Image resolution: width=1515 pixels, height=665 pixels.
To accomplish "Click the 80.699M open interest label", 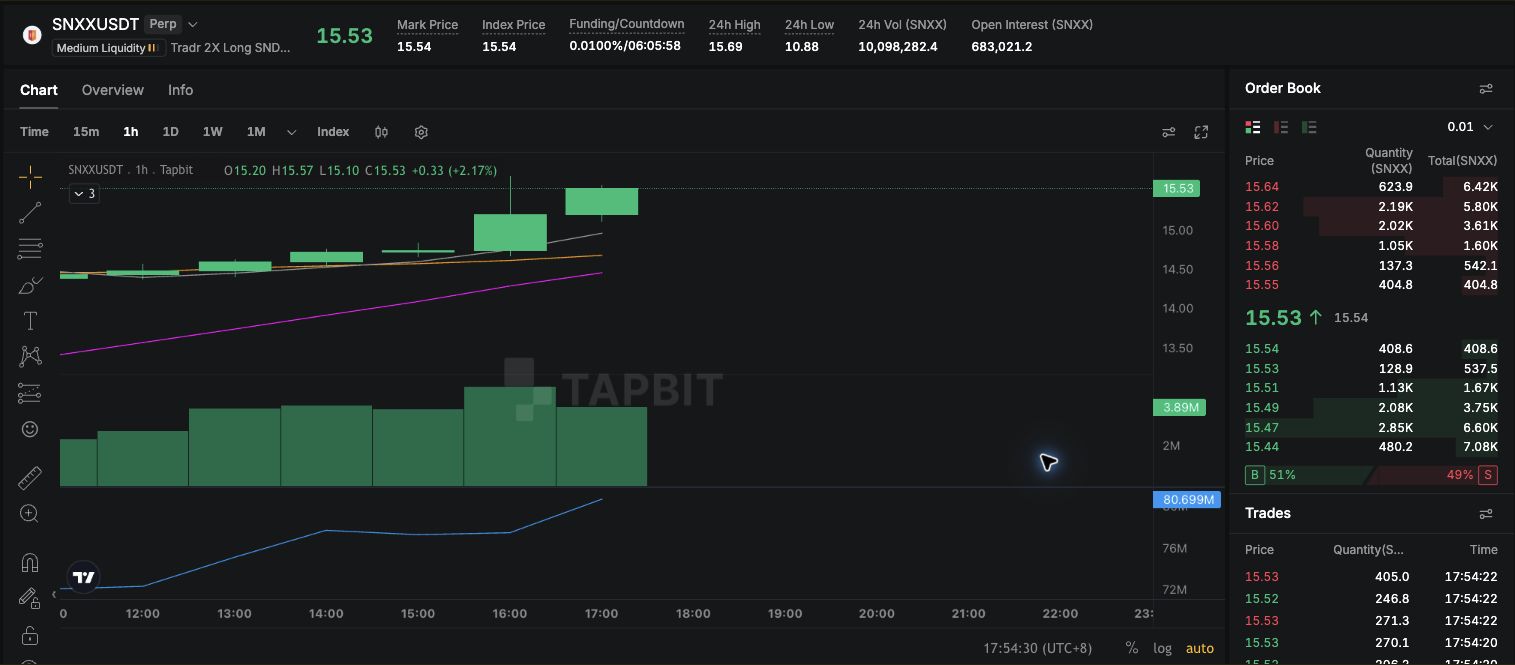I will (x=1187, y=499).
